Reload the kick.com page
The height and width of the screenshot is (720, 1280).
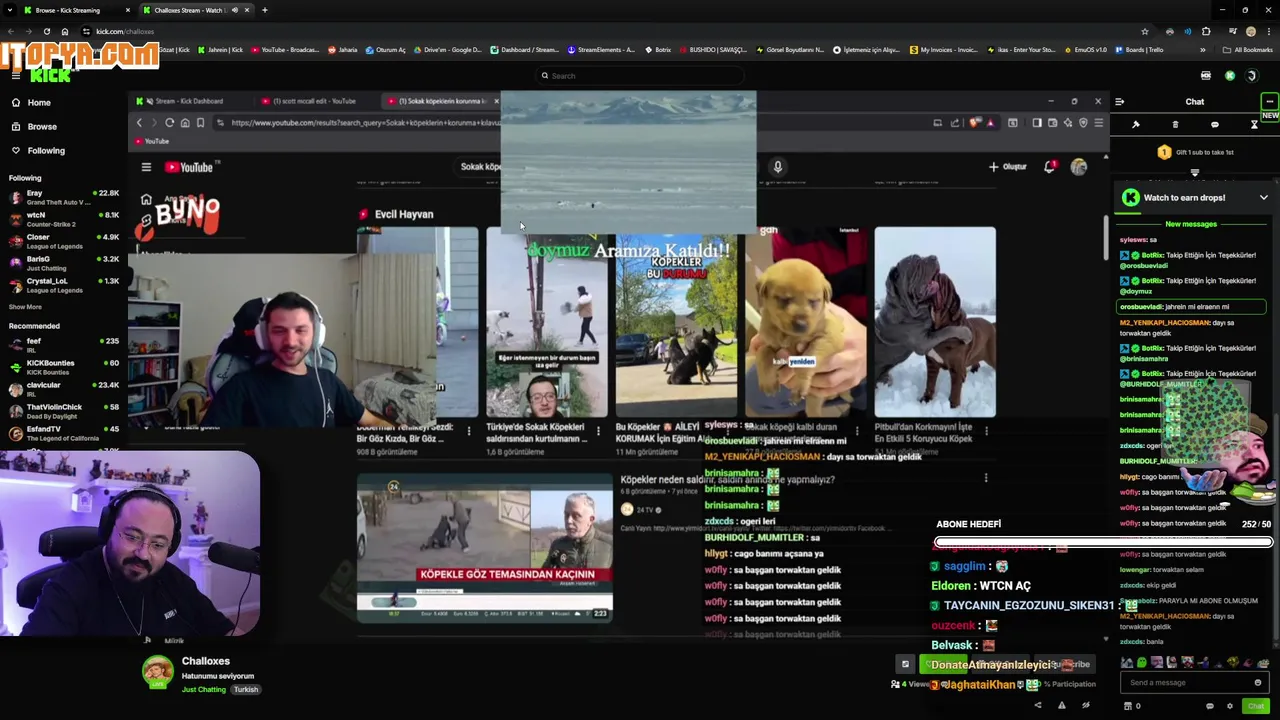(x=46, y=31)
